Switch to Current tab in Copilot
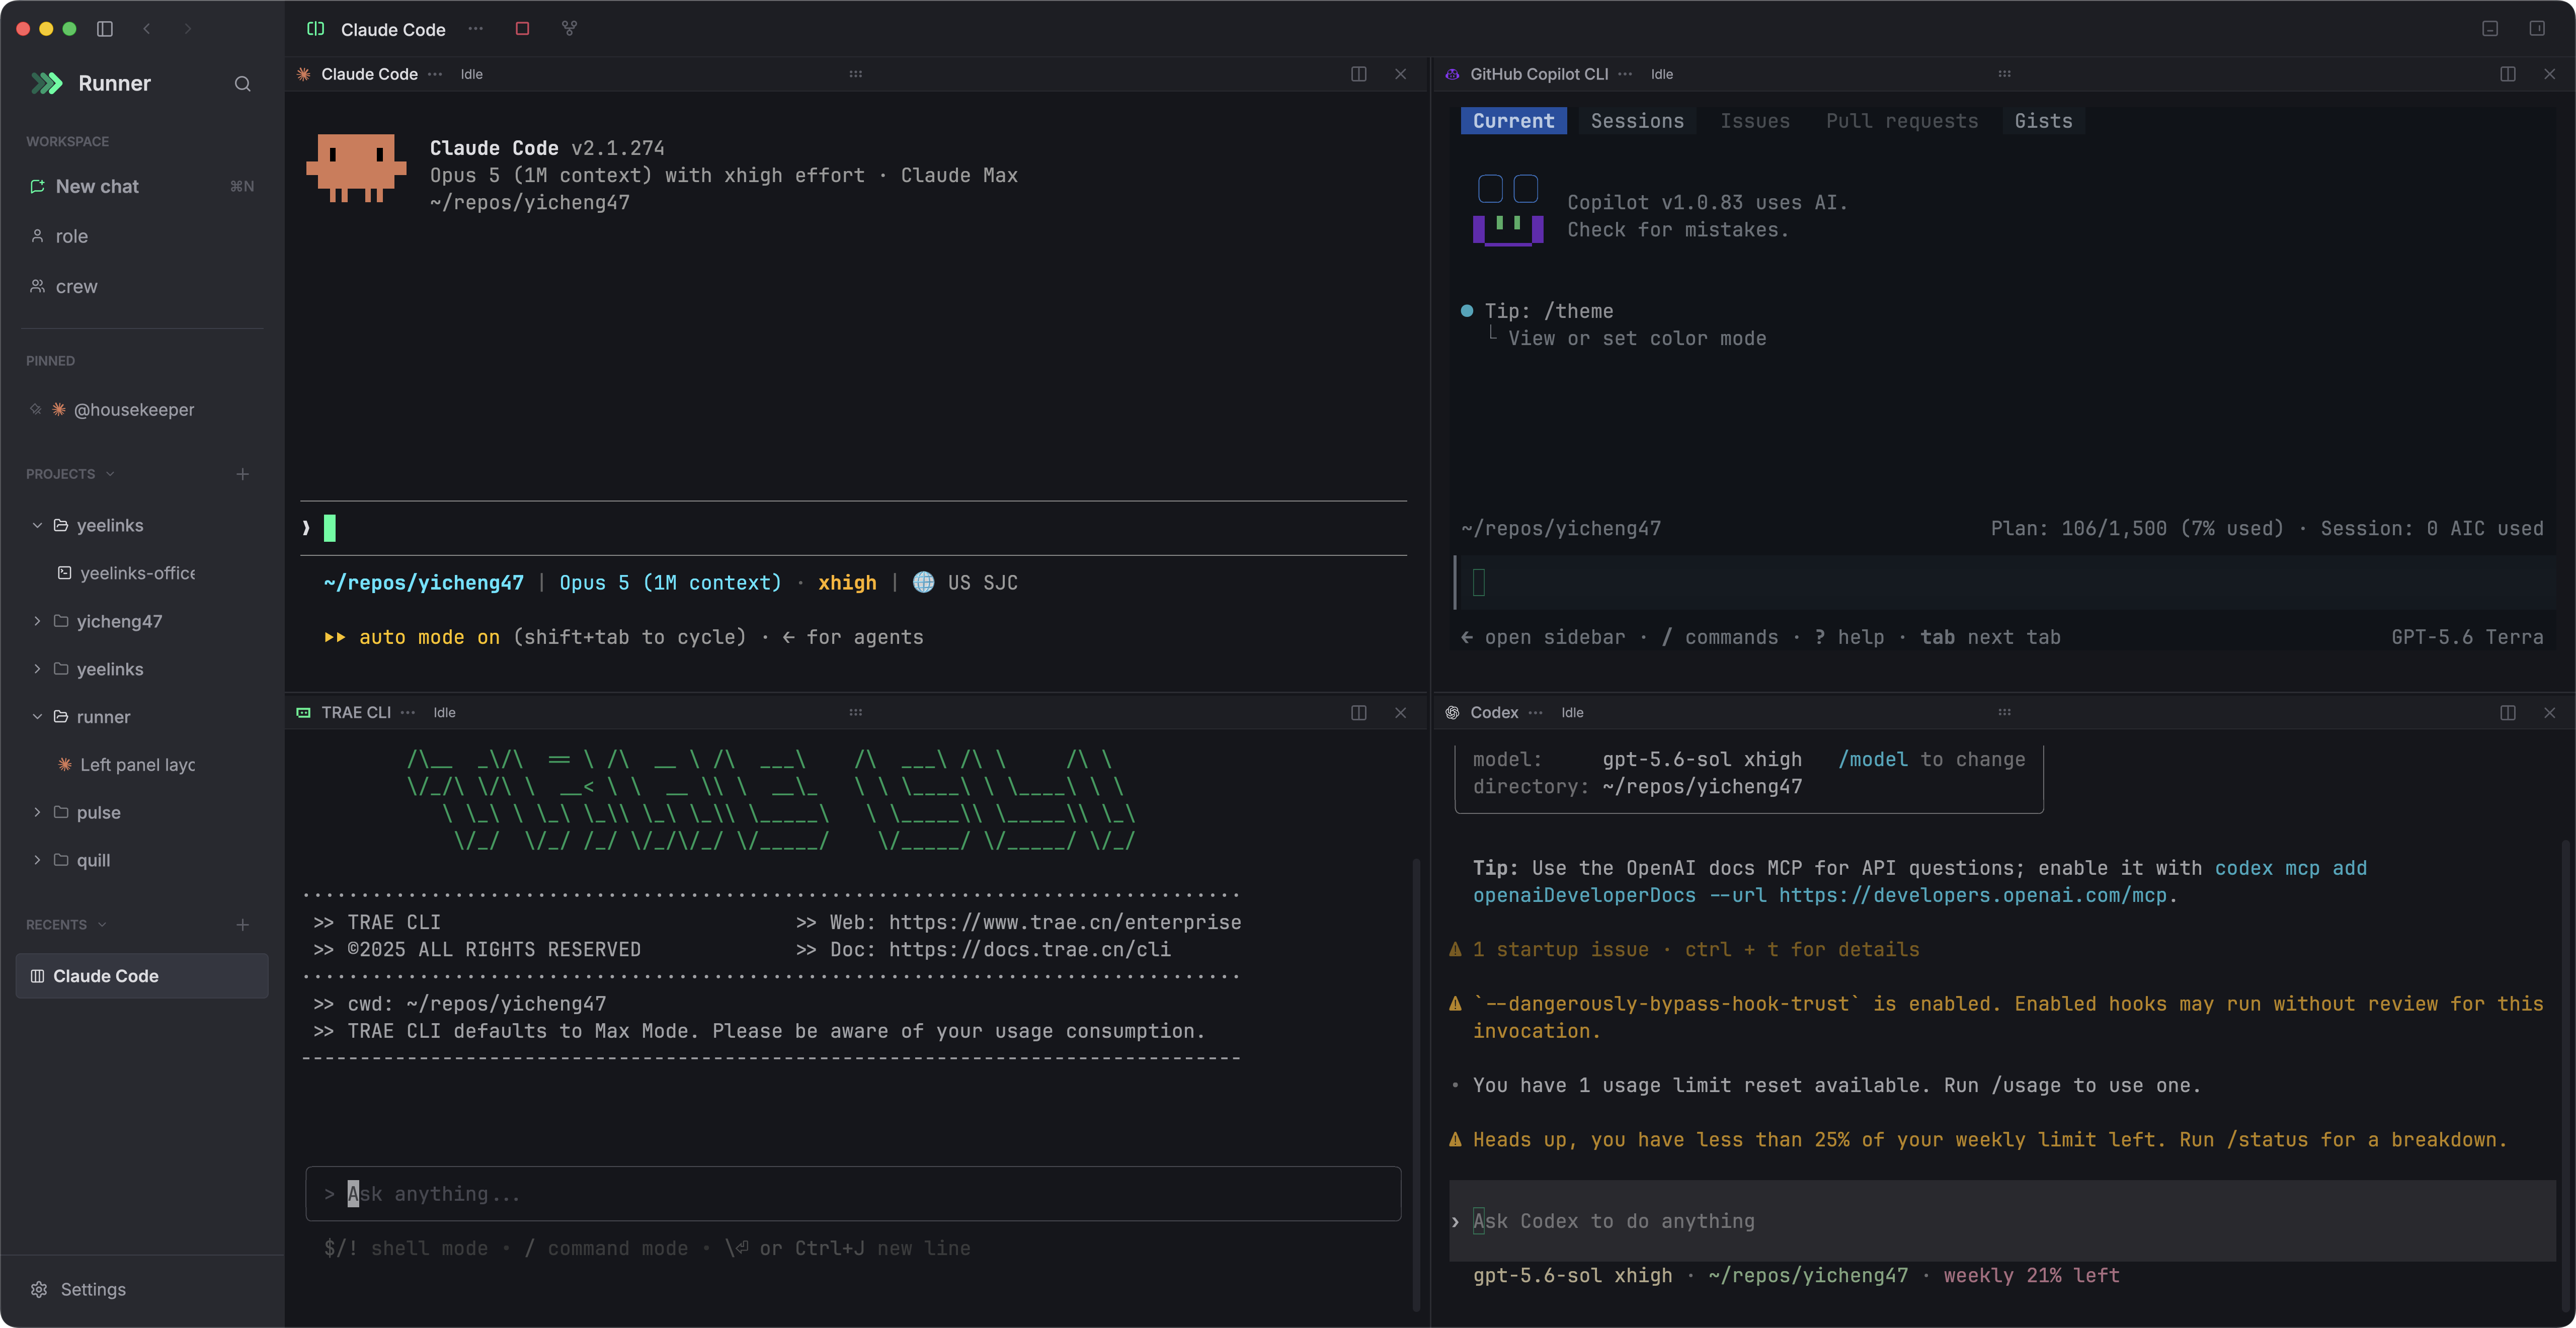 tap(1513, 121)
